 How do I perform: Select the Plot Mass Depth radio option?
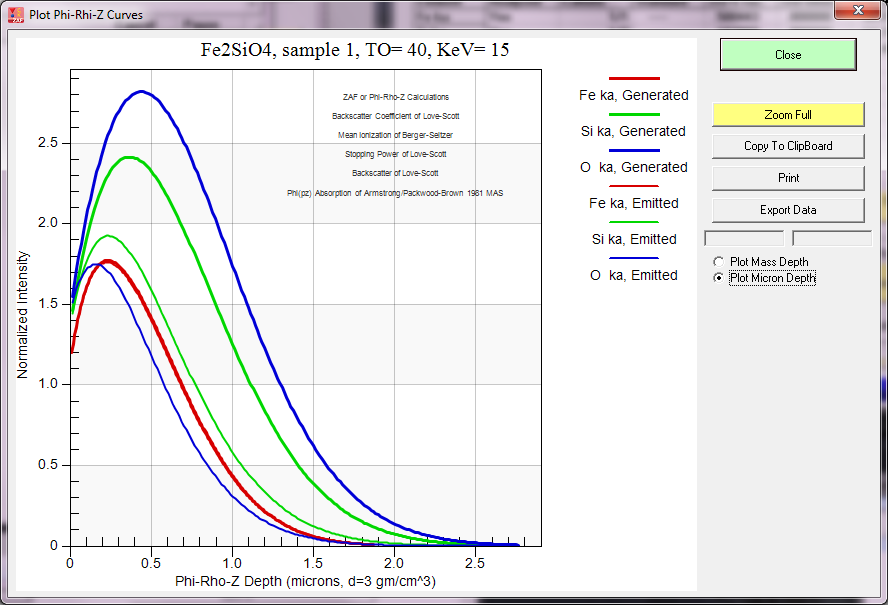pos(719,262)
